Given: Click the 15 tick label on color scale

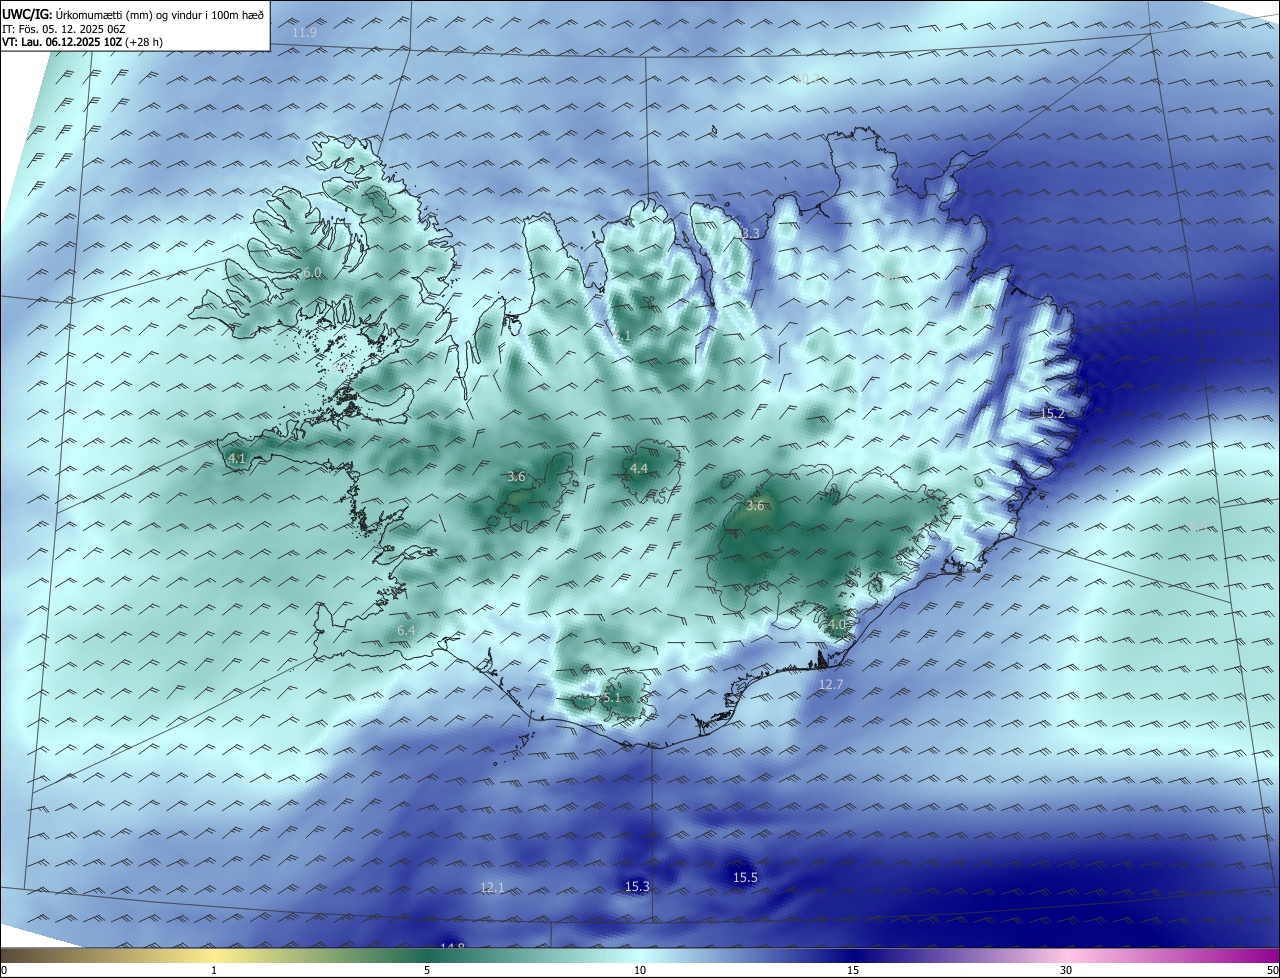Looking at the screenshot, I should pyautogui.click(x=853, y=970).
